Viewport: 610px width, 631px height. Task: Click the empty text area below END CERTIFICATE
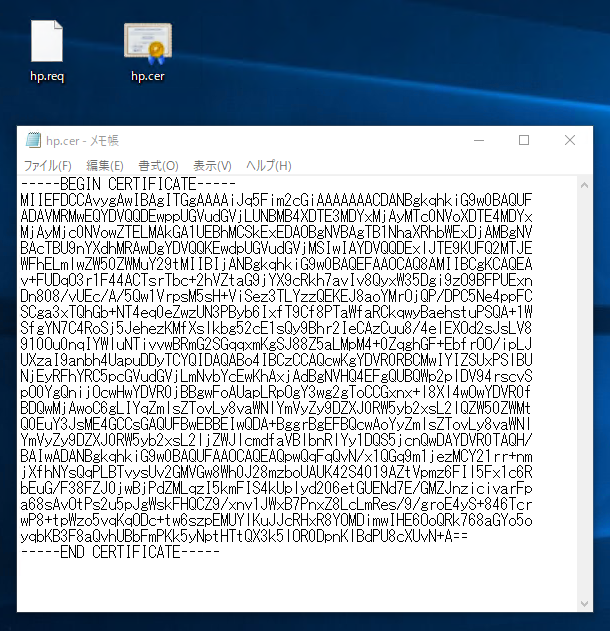click(297, 586)
